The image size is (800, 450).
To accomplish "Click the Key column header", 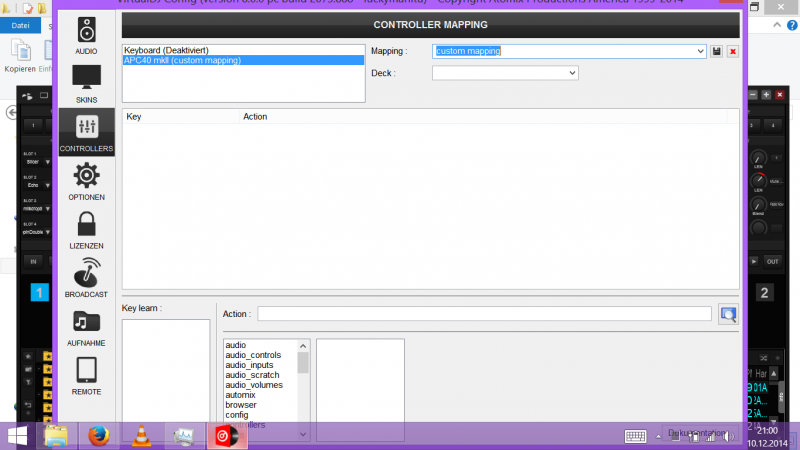I will [181, 117].
